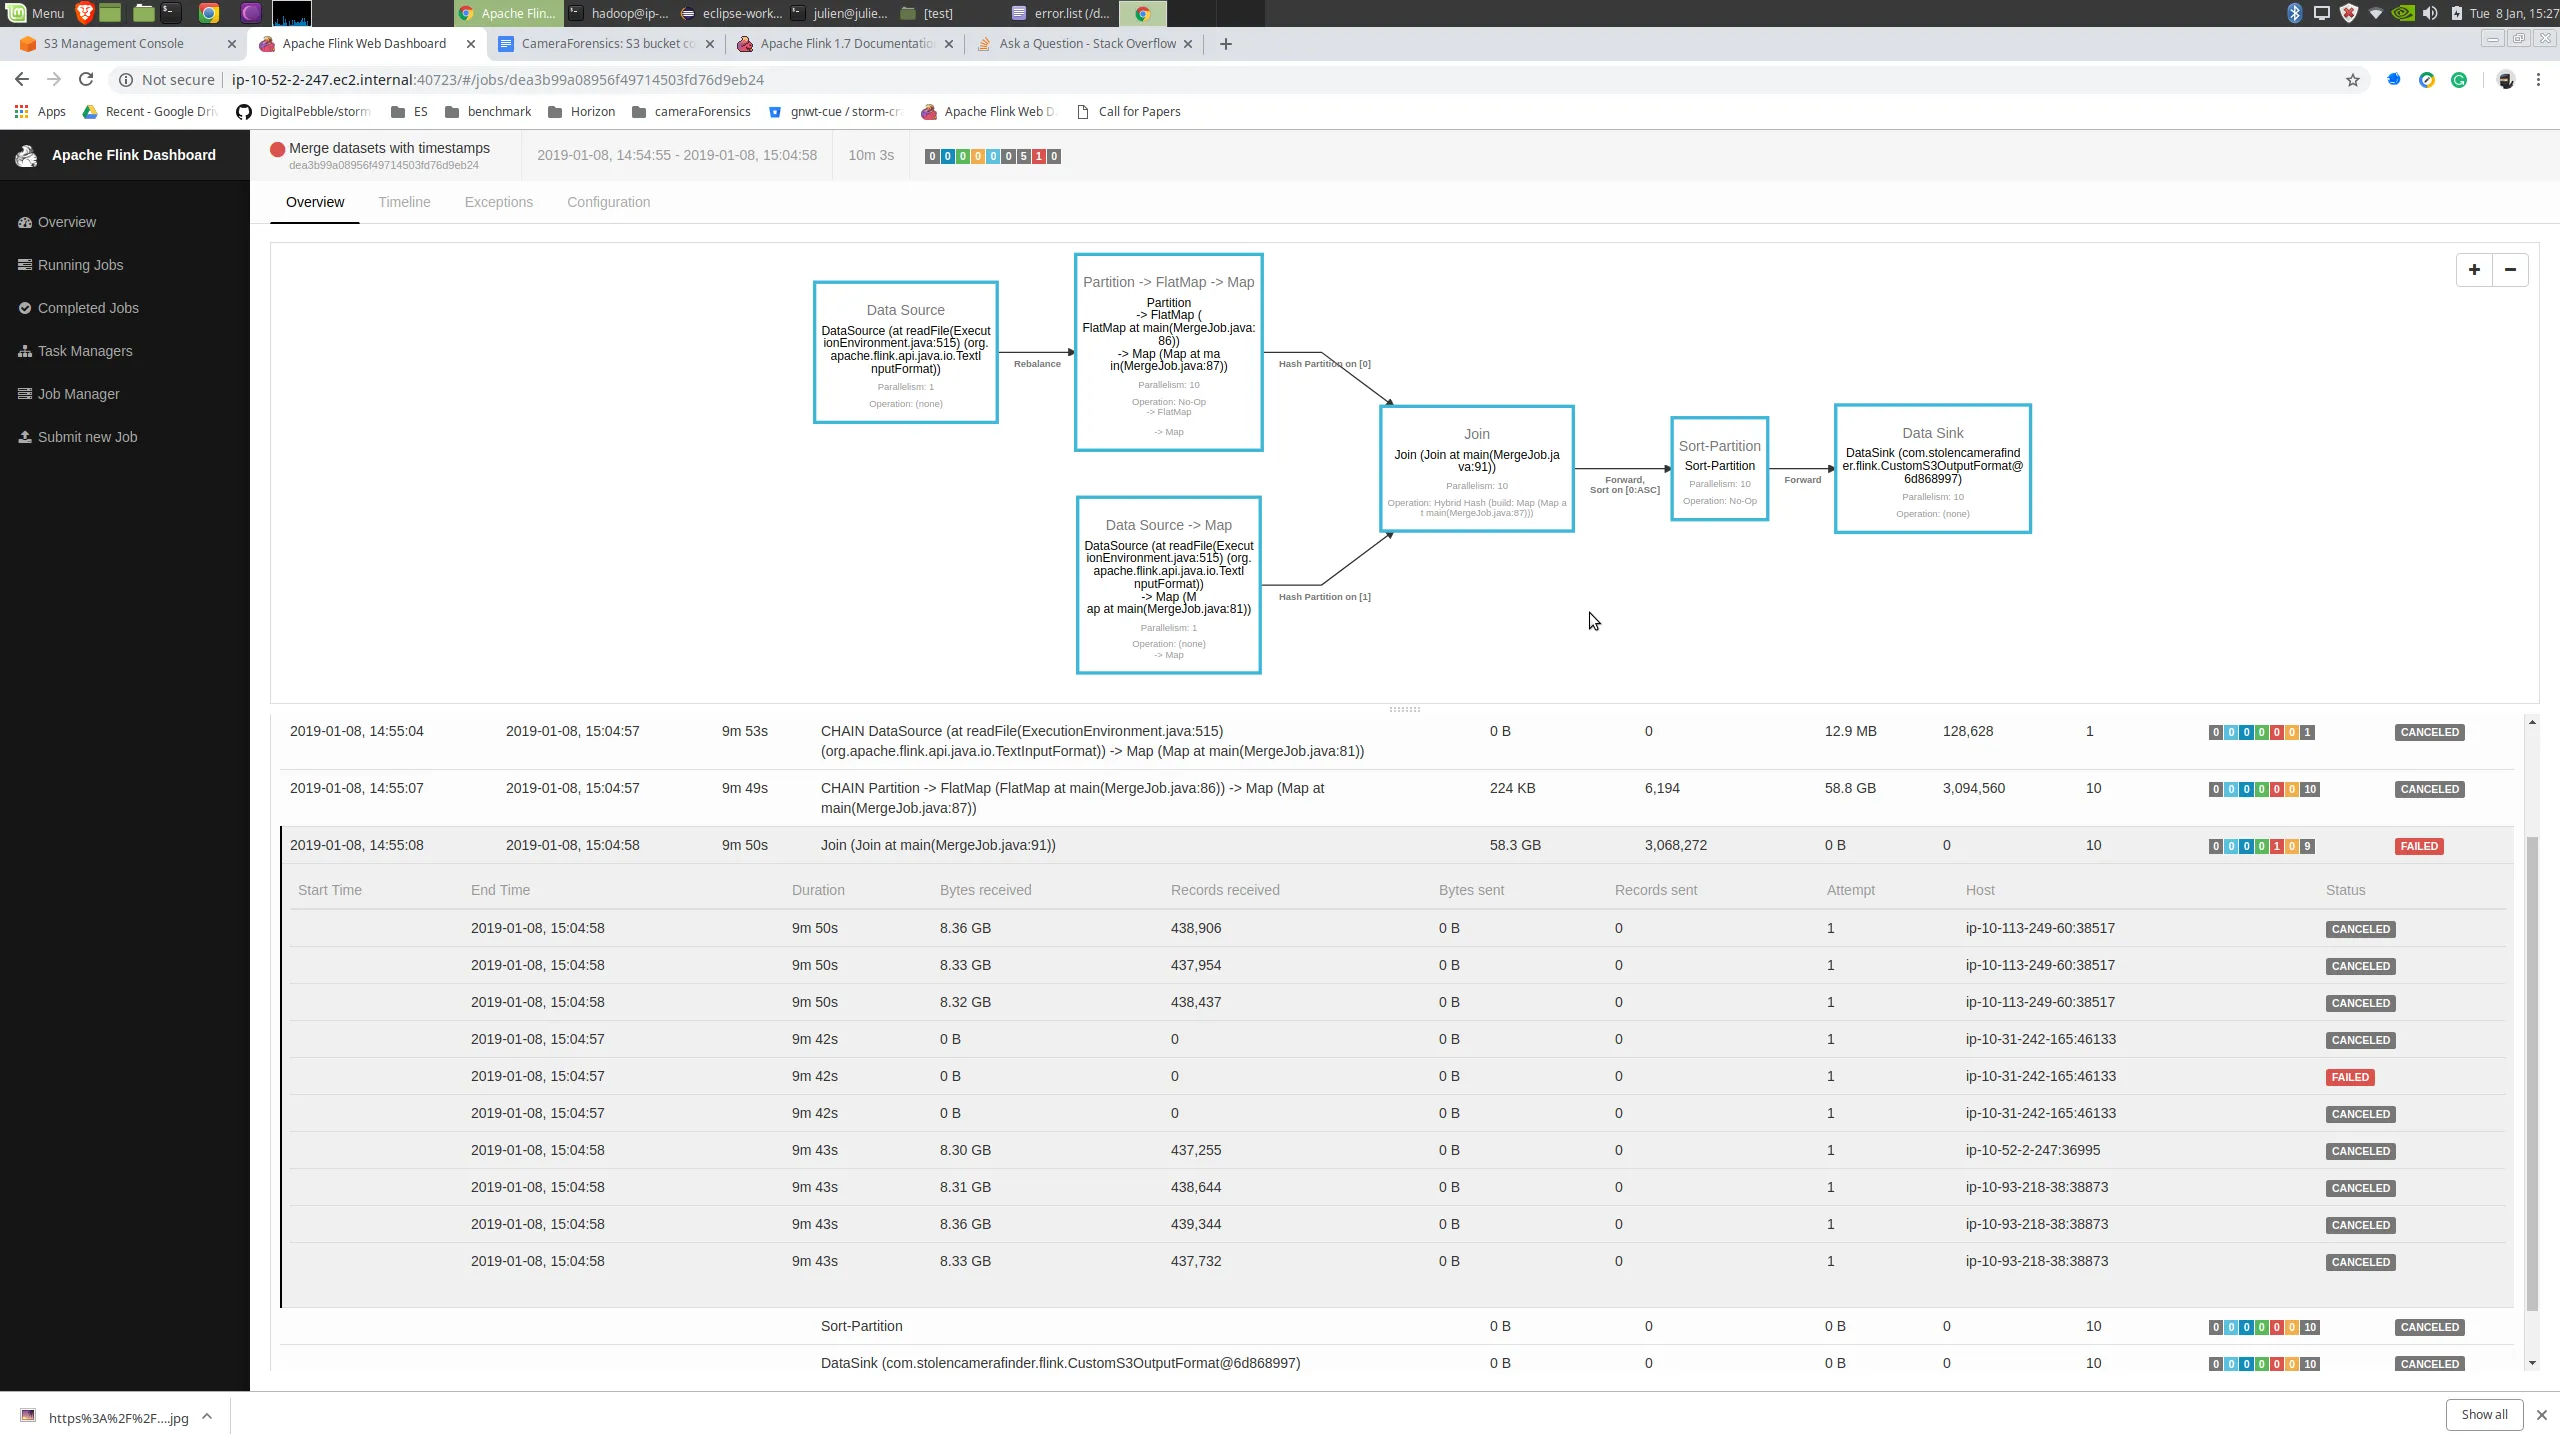Screen dimensions: 2560x1440
Task: Expand the Sort-Partition row
Action: pyautogui.click(x=861, y=1327)
